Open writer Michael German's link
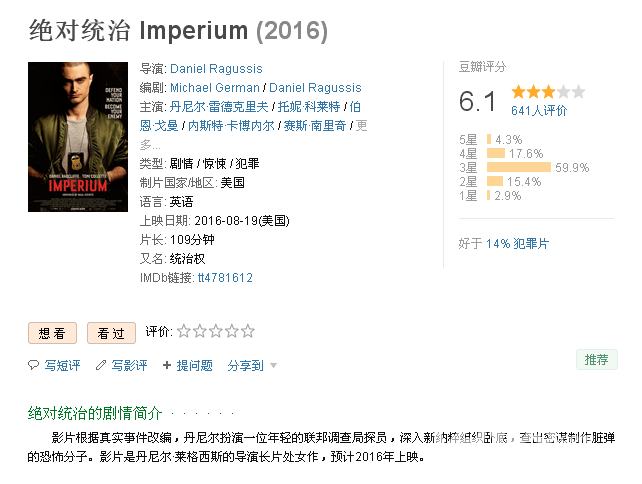Image resolution: width=642 pixels, height=484 pixels. coord(215,88)
